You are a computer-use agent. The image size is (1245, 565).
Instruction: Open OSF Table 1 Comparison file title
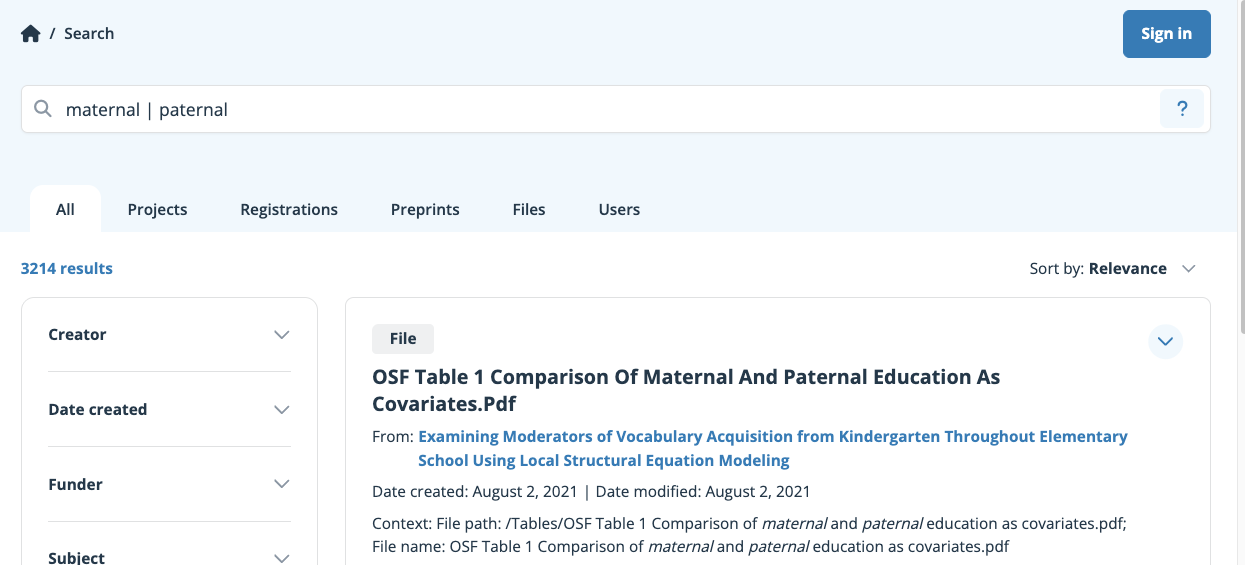click(x=686, y=391)
